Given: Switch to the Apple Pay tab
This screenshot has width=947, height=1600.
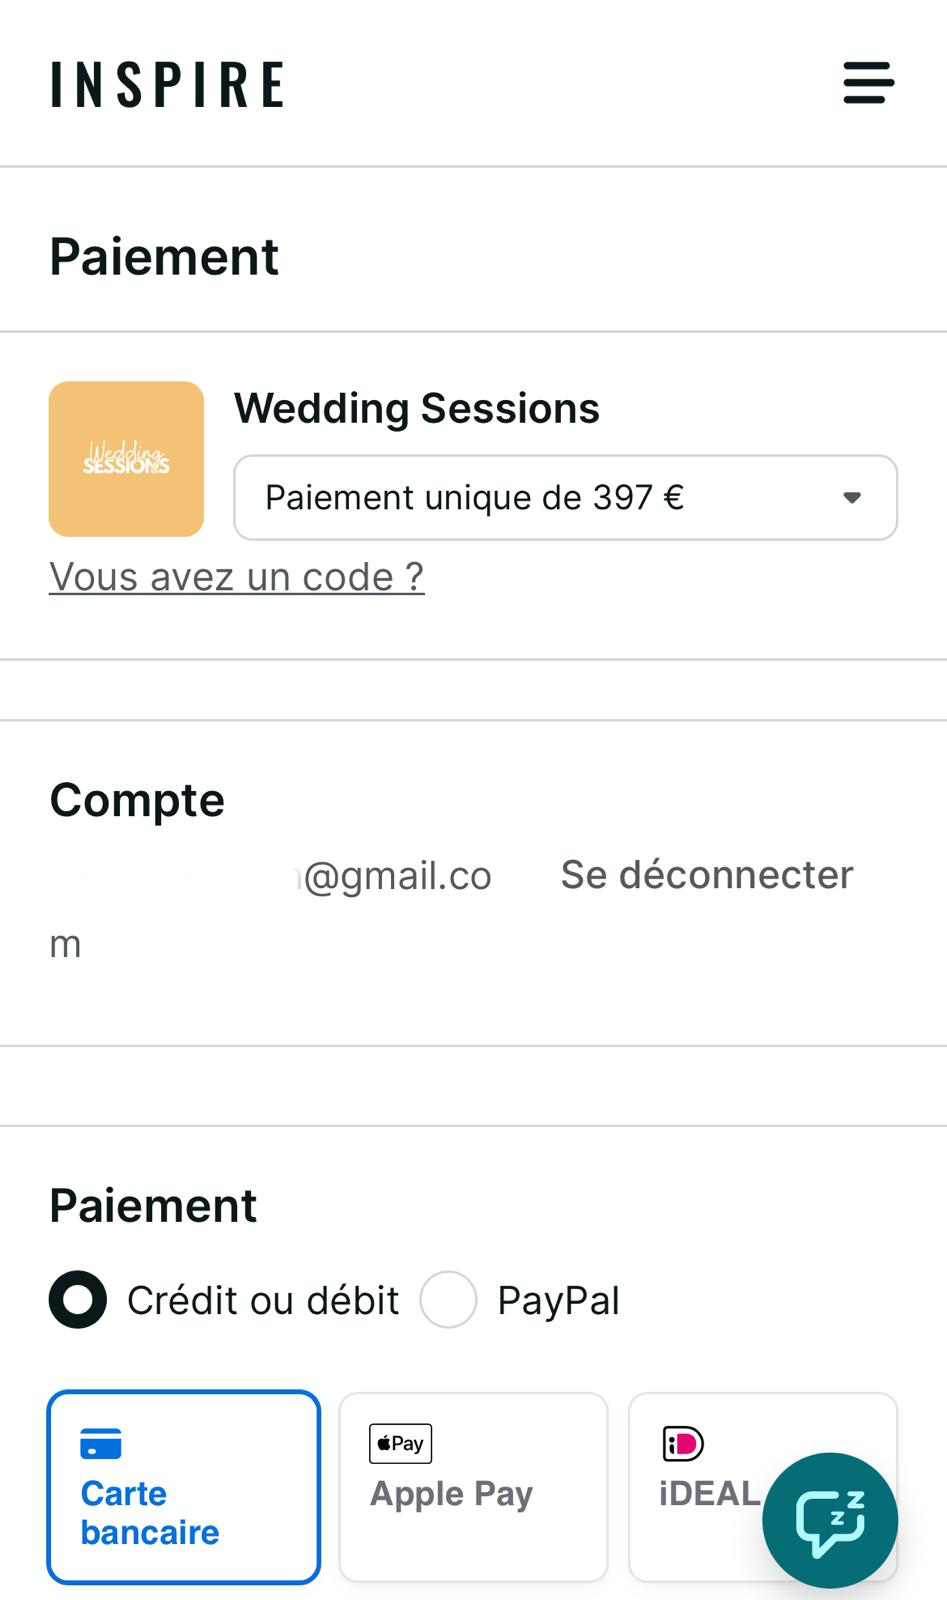Looking at the screenshot, I should point(473,1488).
